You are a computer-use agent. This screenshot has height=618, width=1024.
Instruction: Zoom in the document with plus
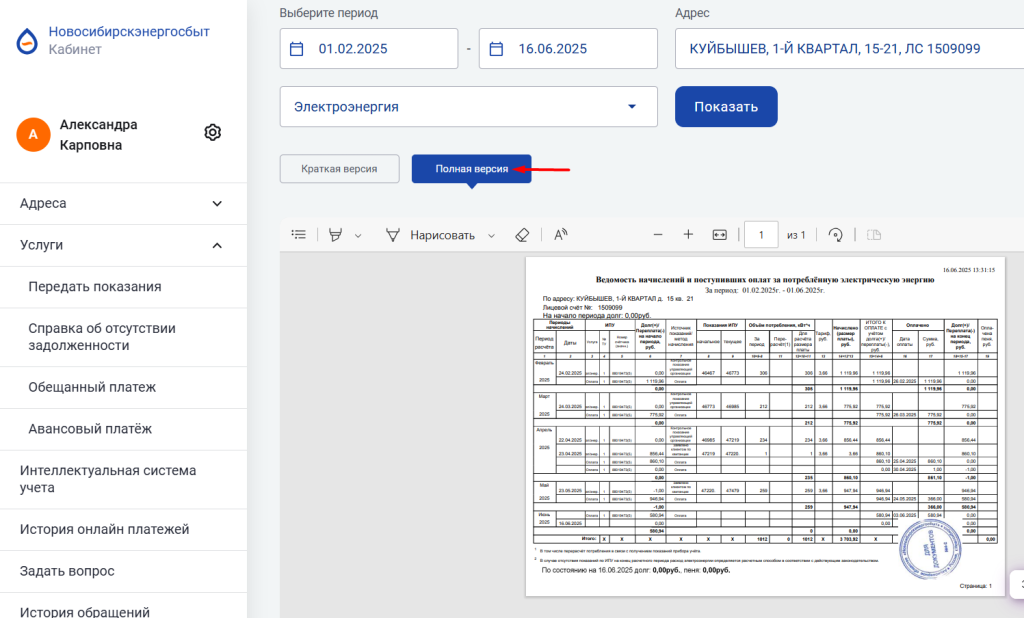point(688,235)
